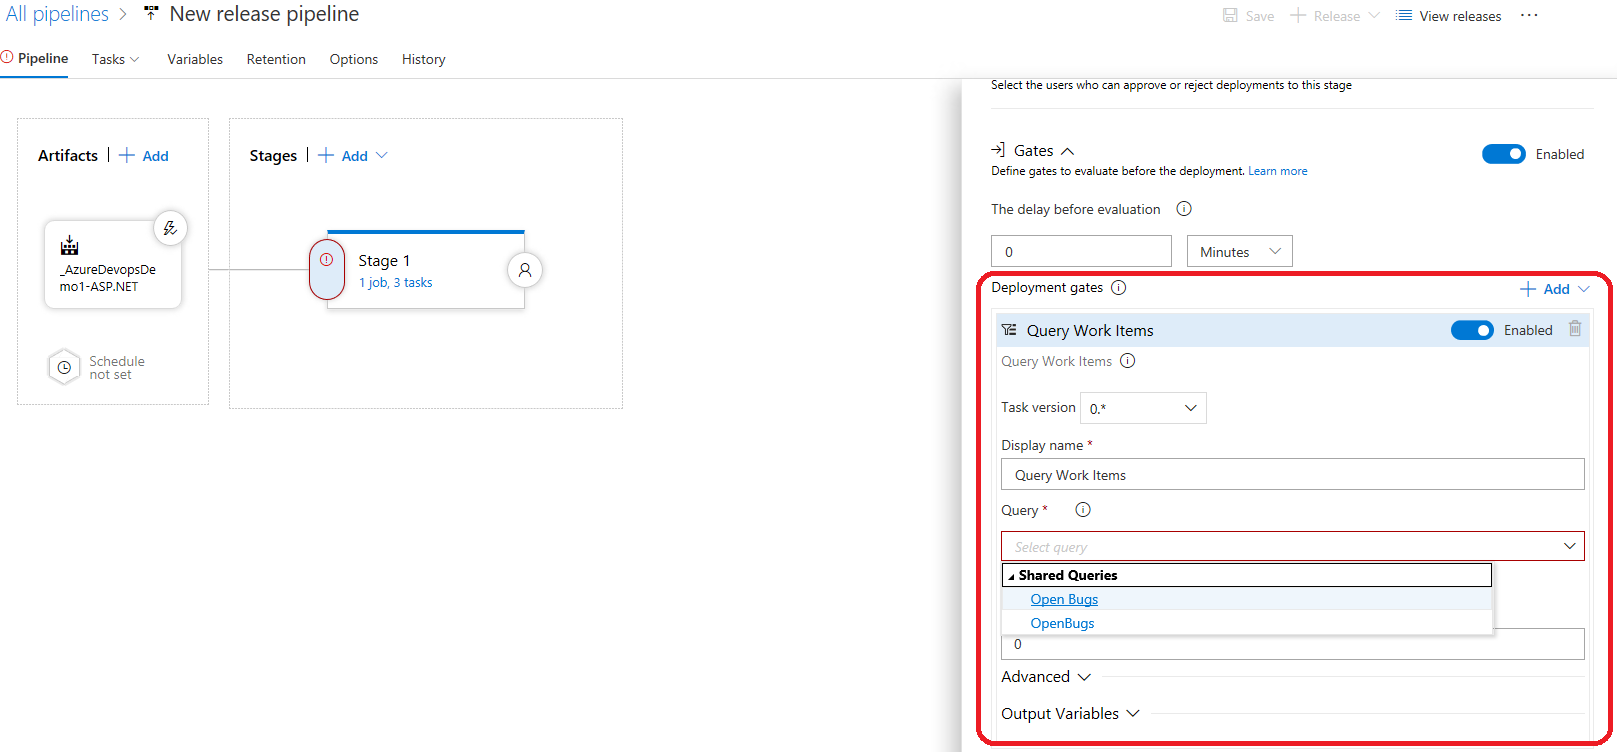Click the Save disk icon
1617x752 pixels.
1230,15
